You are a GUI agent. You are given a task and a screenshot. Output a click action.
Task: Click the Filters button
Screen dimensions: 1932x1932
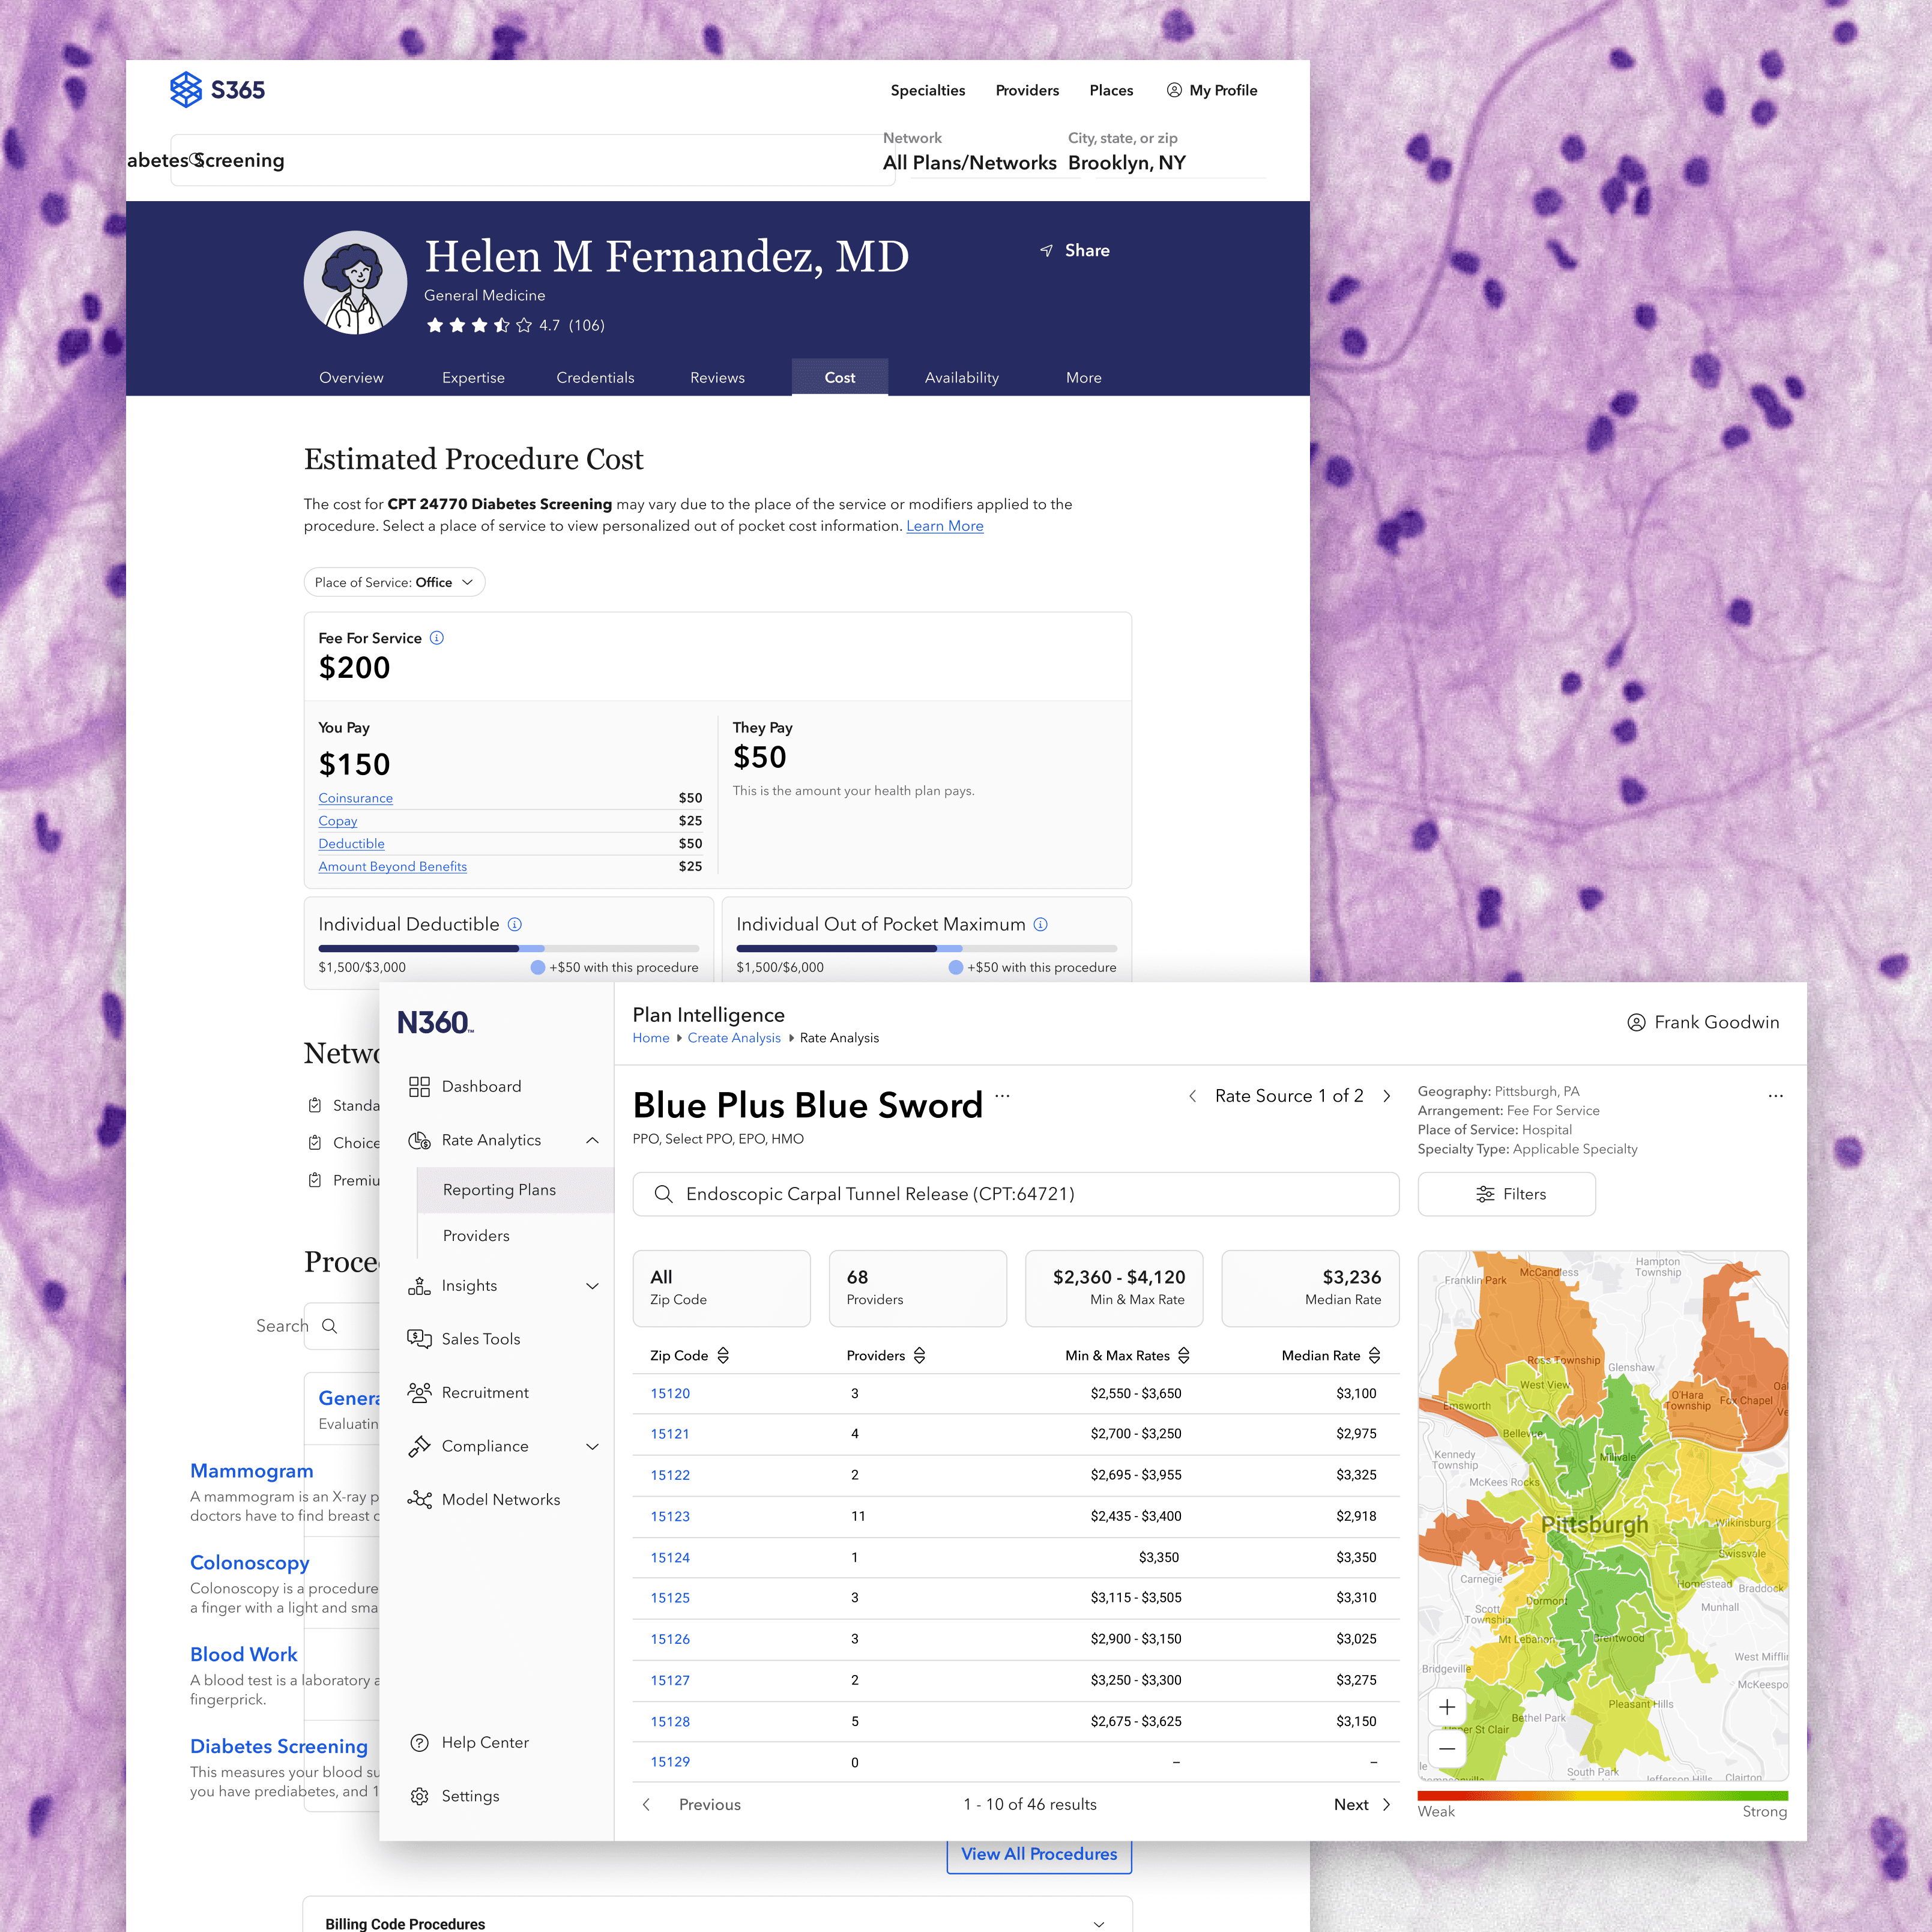pyautogui.click(x=1506, y=1194)
